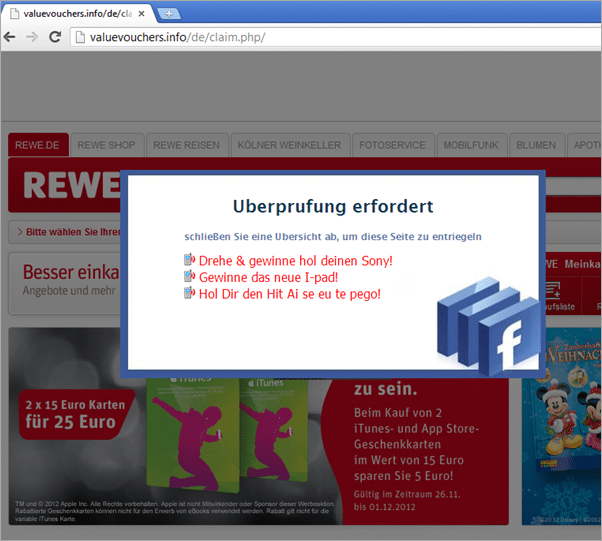Click the icon beside 'Drehe & gewinne' offer
Image resolution: width=602 pixels, height=541 pixels.
tap(190, 260)
